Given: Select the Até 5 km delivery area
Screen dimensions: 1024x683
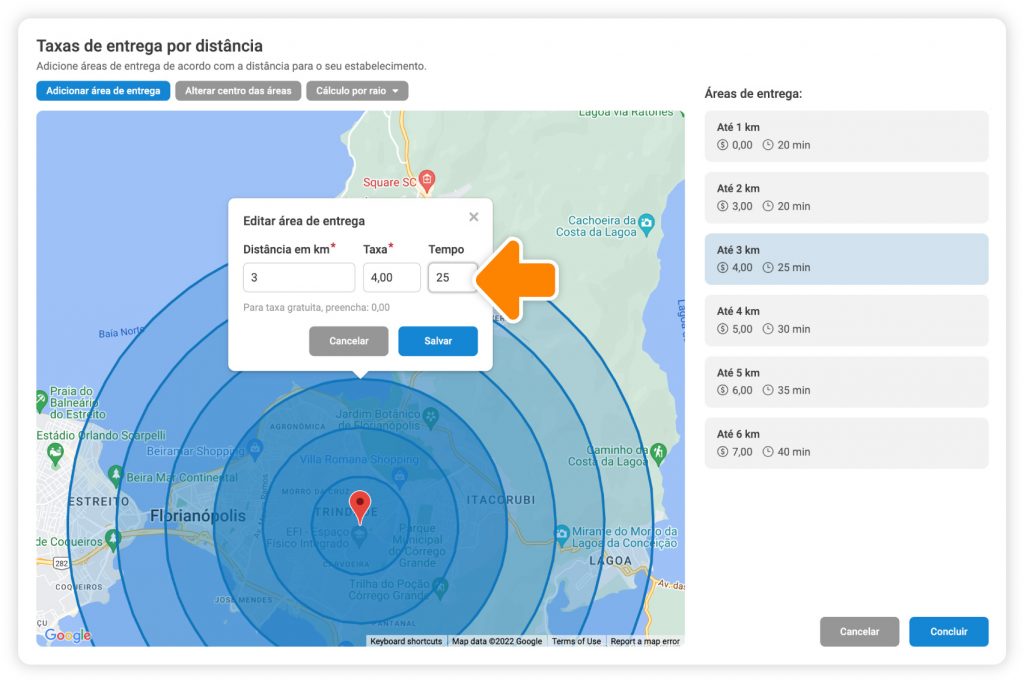Looking at the screenshot, I should pos(846,381).
